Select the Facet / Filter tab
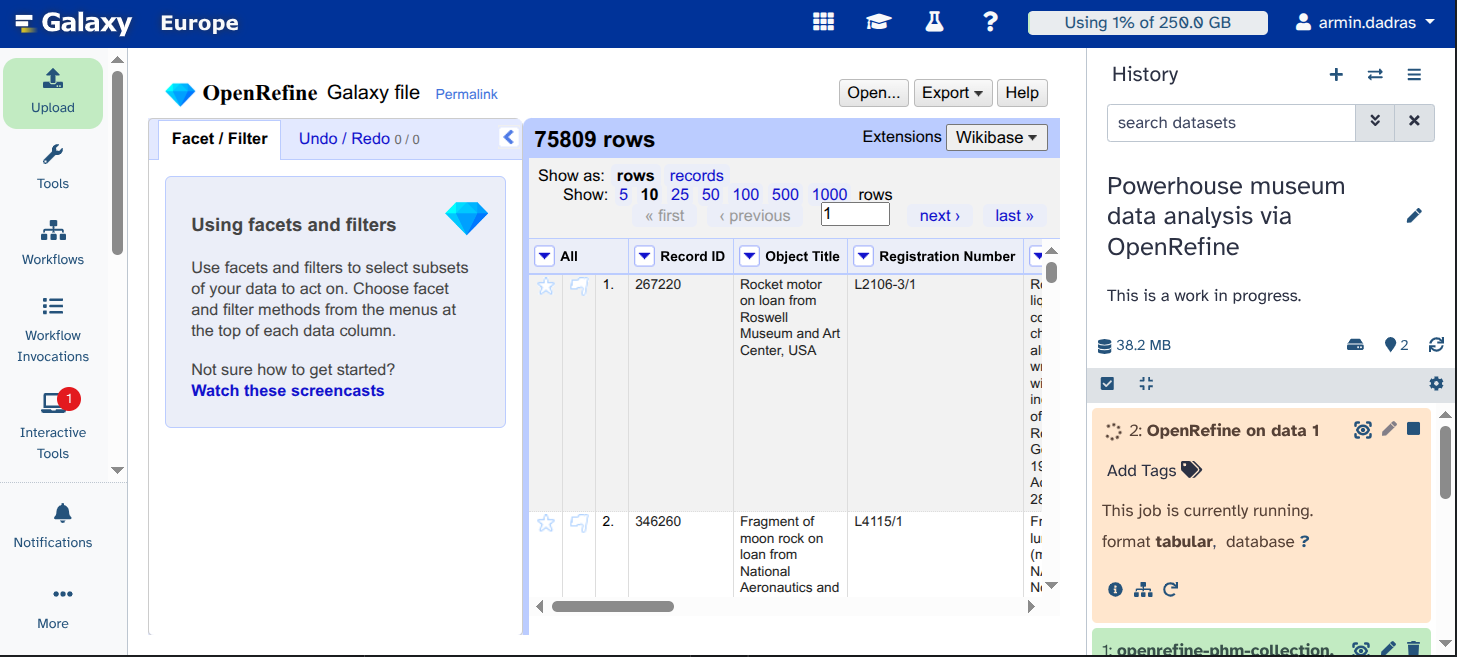The width and height of the screenshot is (1457, 657). (219, 139)
